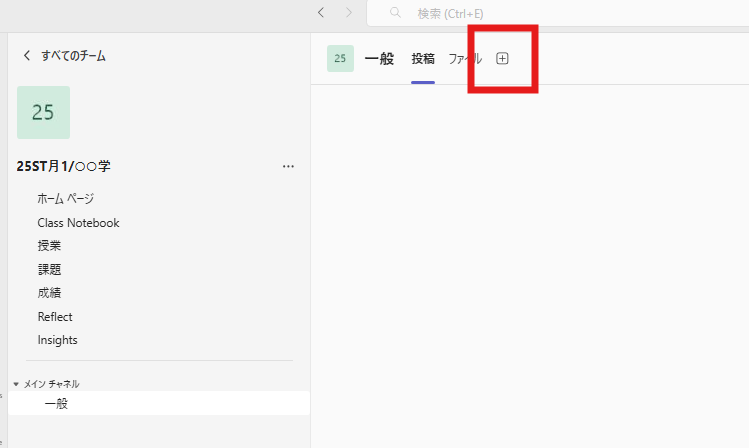Open the 課題 assignments section
The width and height of the screenshot is (749, 448).
click(49, 269)
